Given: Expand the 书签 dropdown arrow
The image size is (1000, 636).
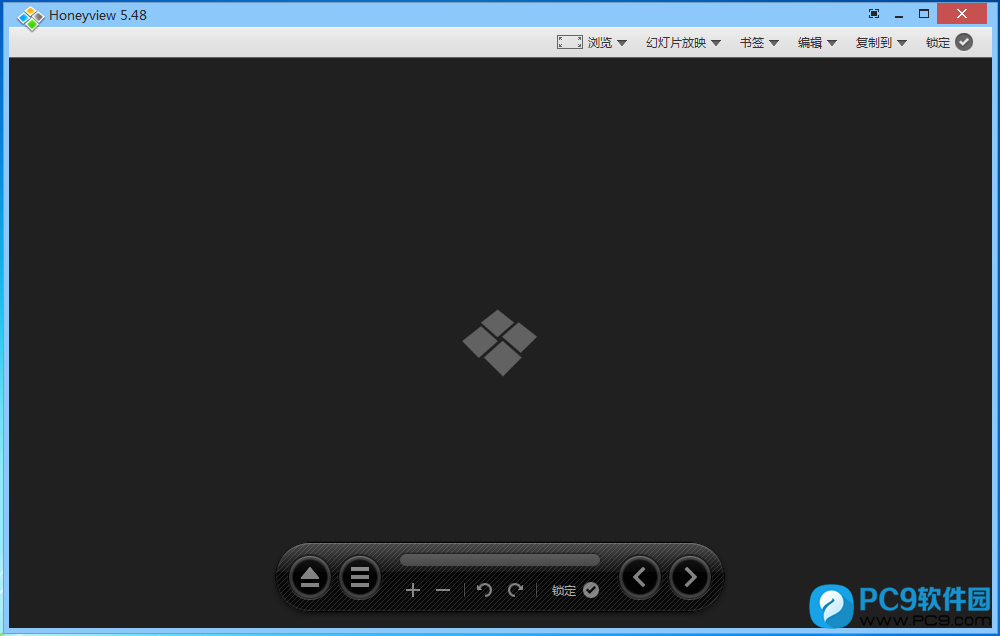Looking at the screenshot, I should [774, 43].
